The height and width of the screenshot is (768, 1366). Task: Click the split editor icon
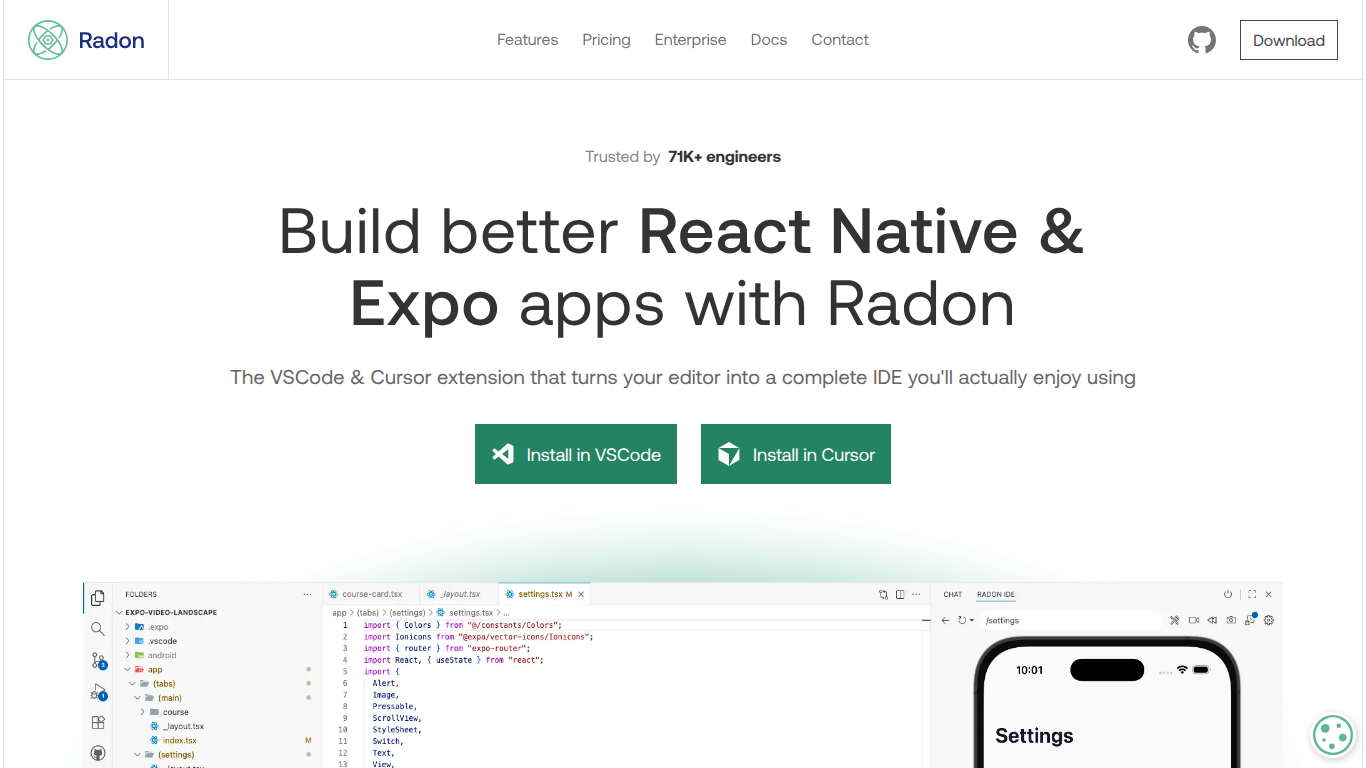click(900, 594)
